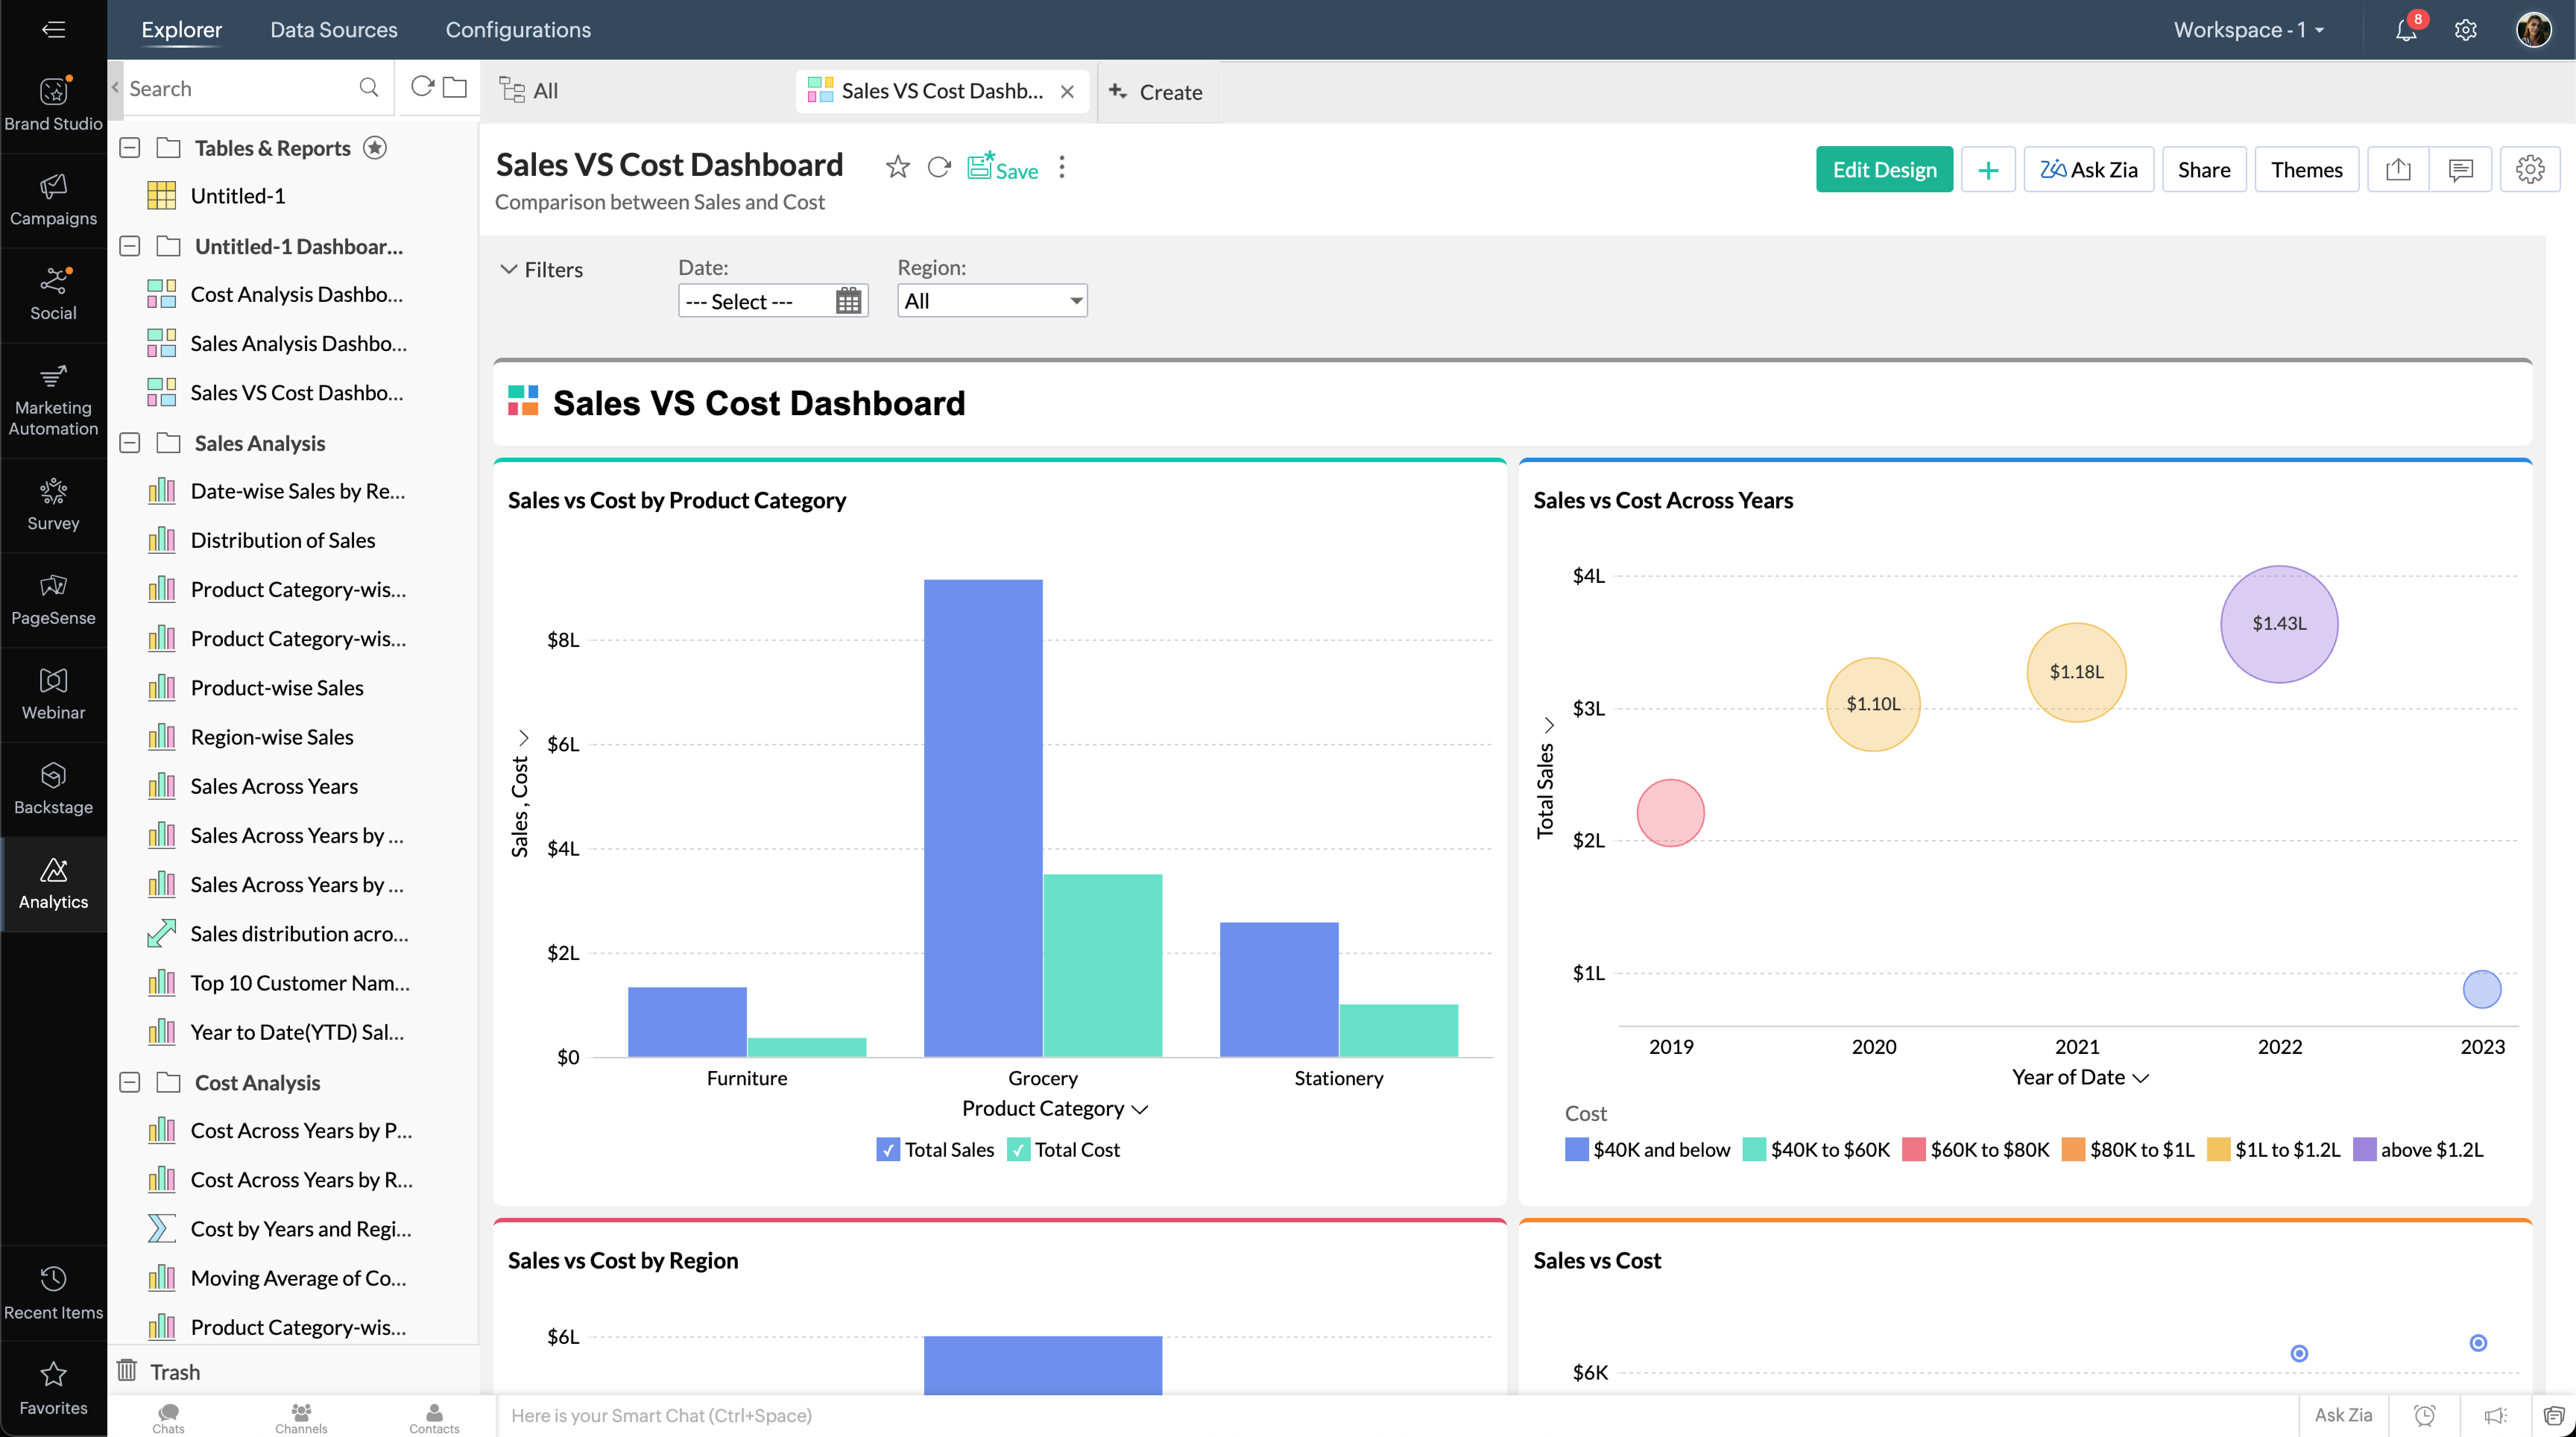
Task: Uncheck the Total Sales legend checkbox
Action: (888, 1150)
